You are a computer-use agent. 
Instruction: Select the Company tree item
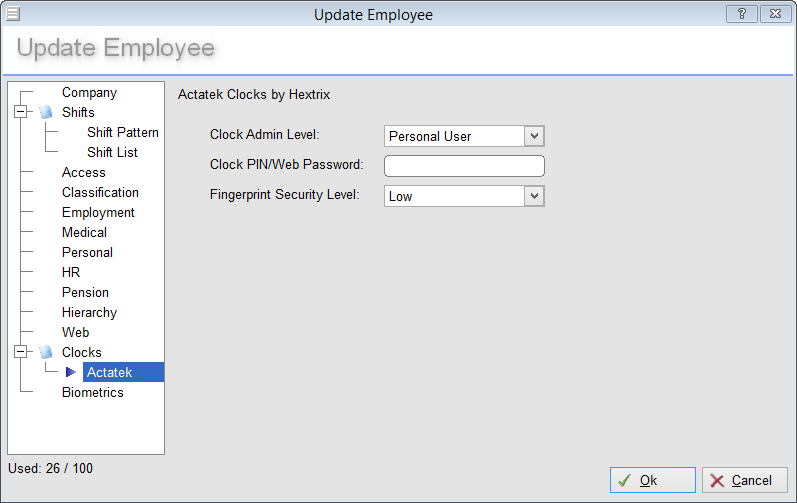tap(89, 92)
